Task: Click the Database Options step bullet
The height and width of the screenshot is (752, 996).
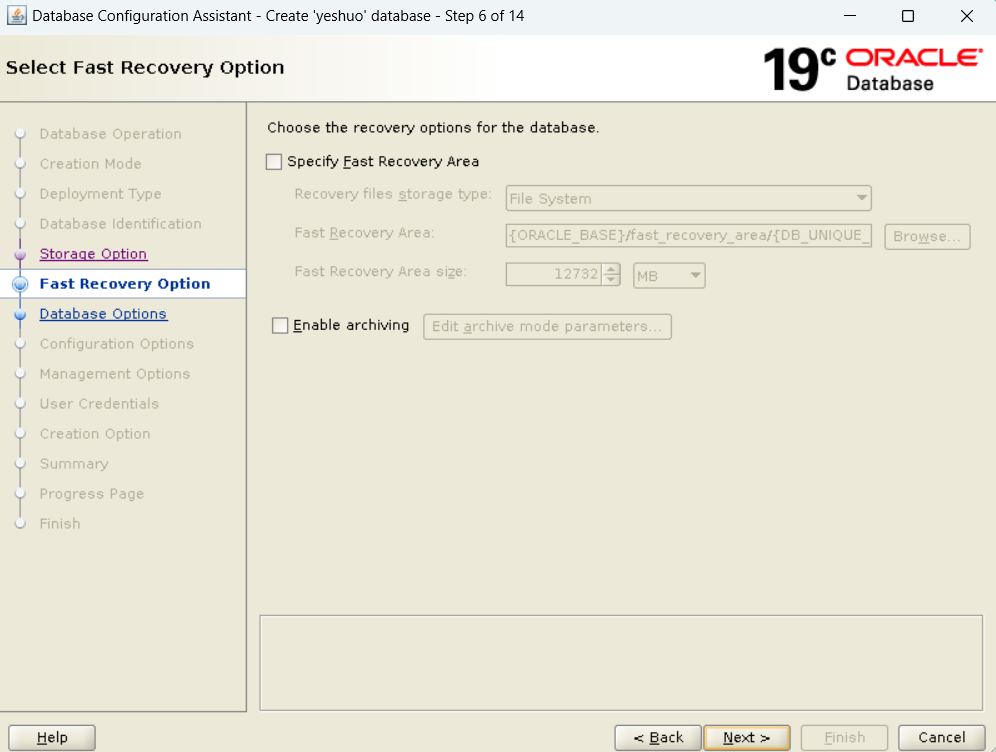Action: (20, 314)
